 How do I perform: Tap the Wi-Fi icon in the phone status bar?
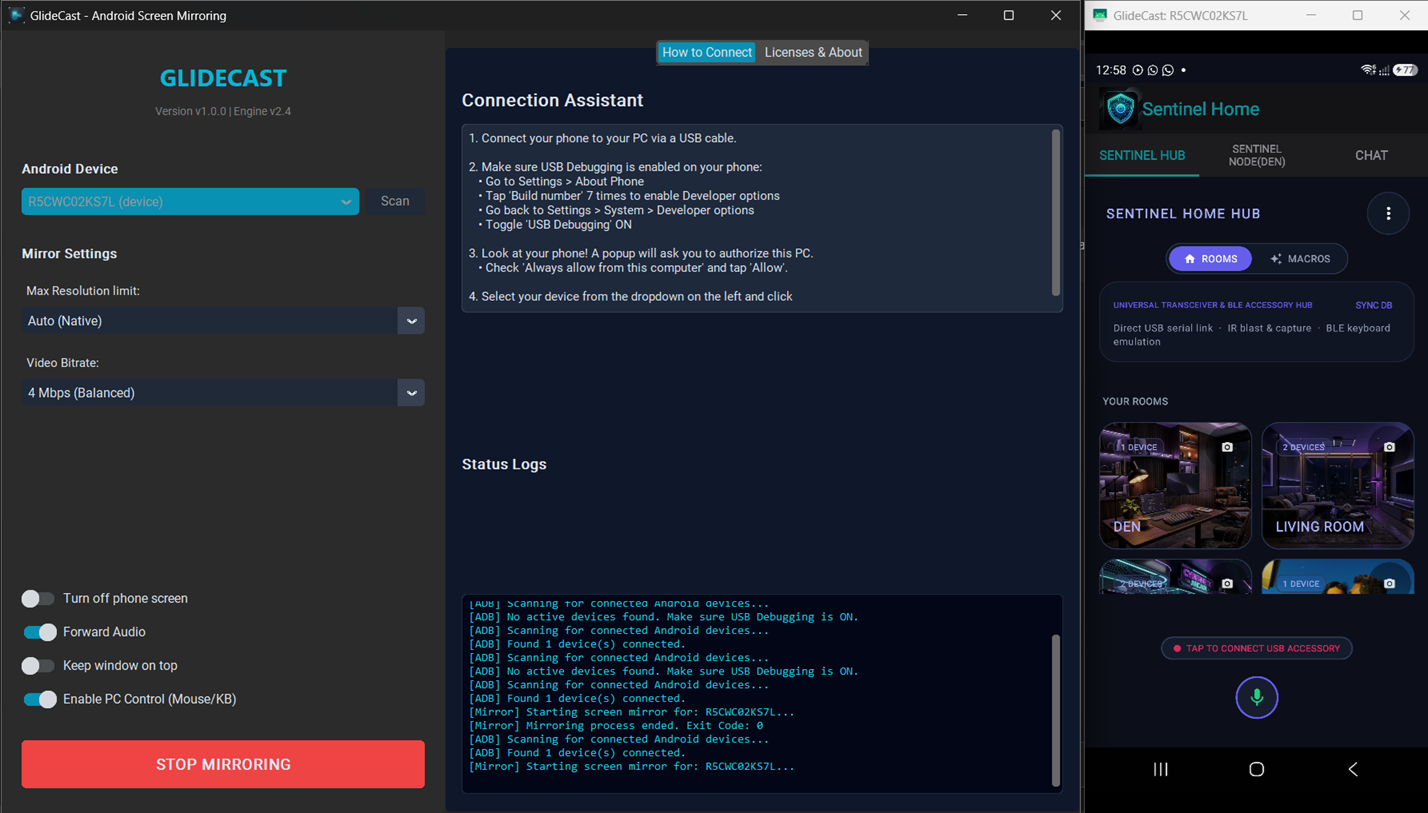(1368, 70)
